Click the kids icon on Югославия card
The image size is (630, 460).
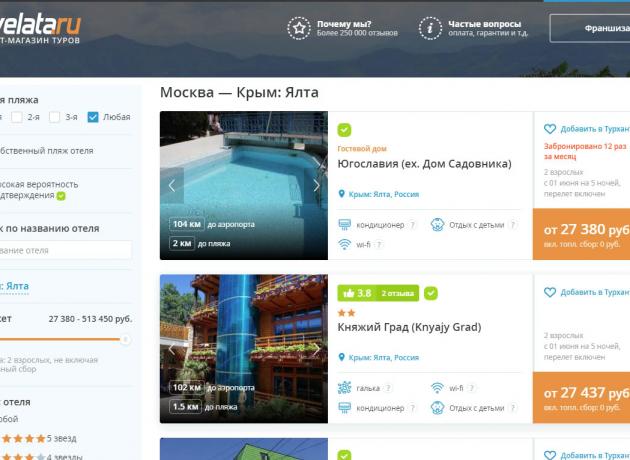437,225
